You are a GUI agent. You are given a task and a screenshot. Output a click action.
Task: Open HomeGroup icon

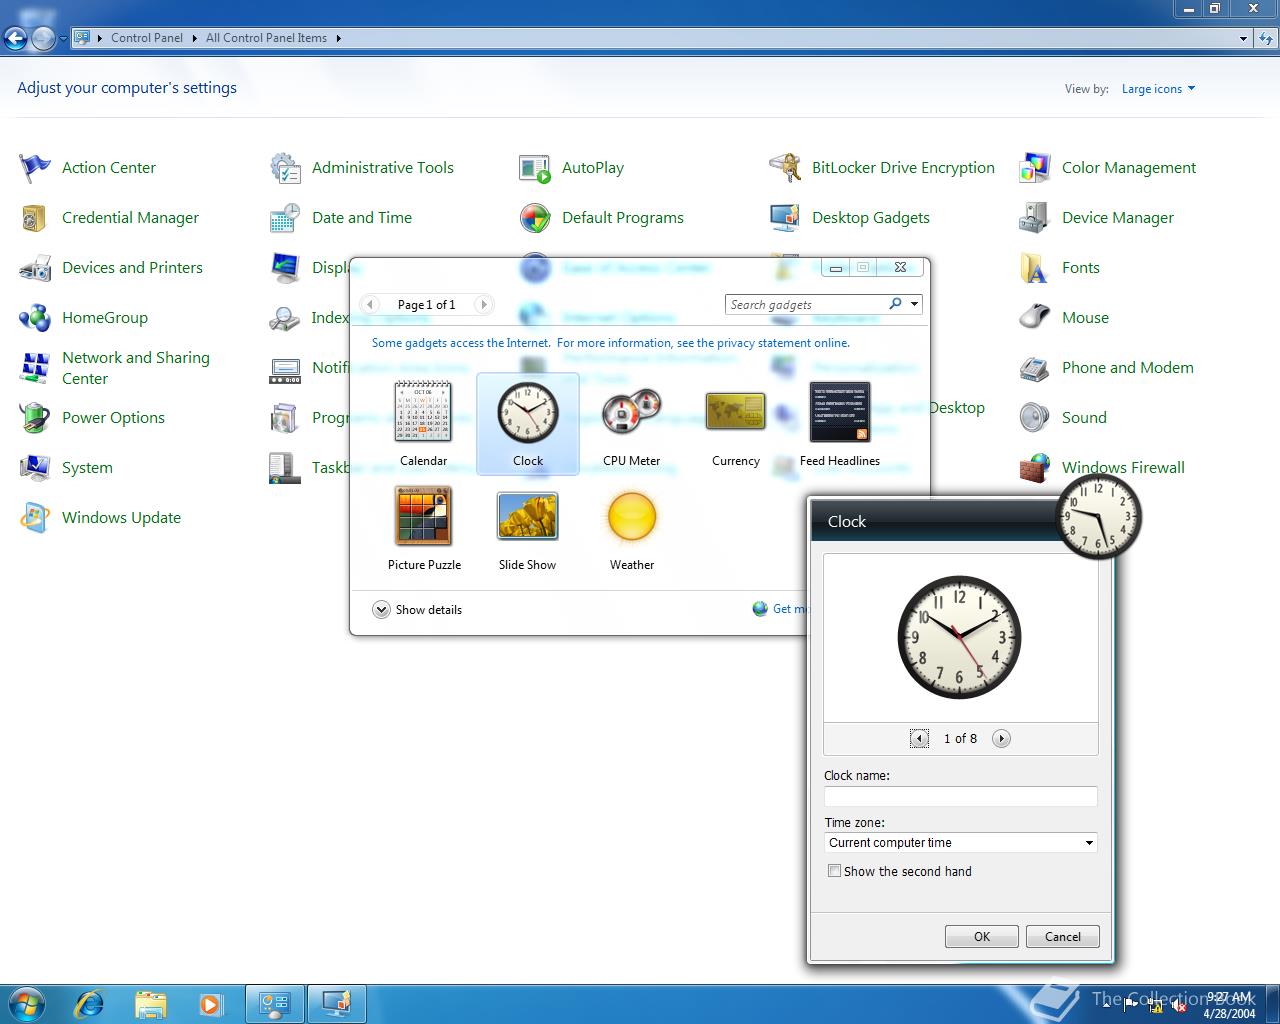click(x=35, y=318)
